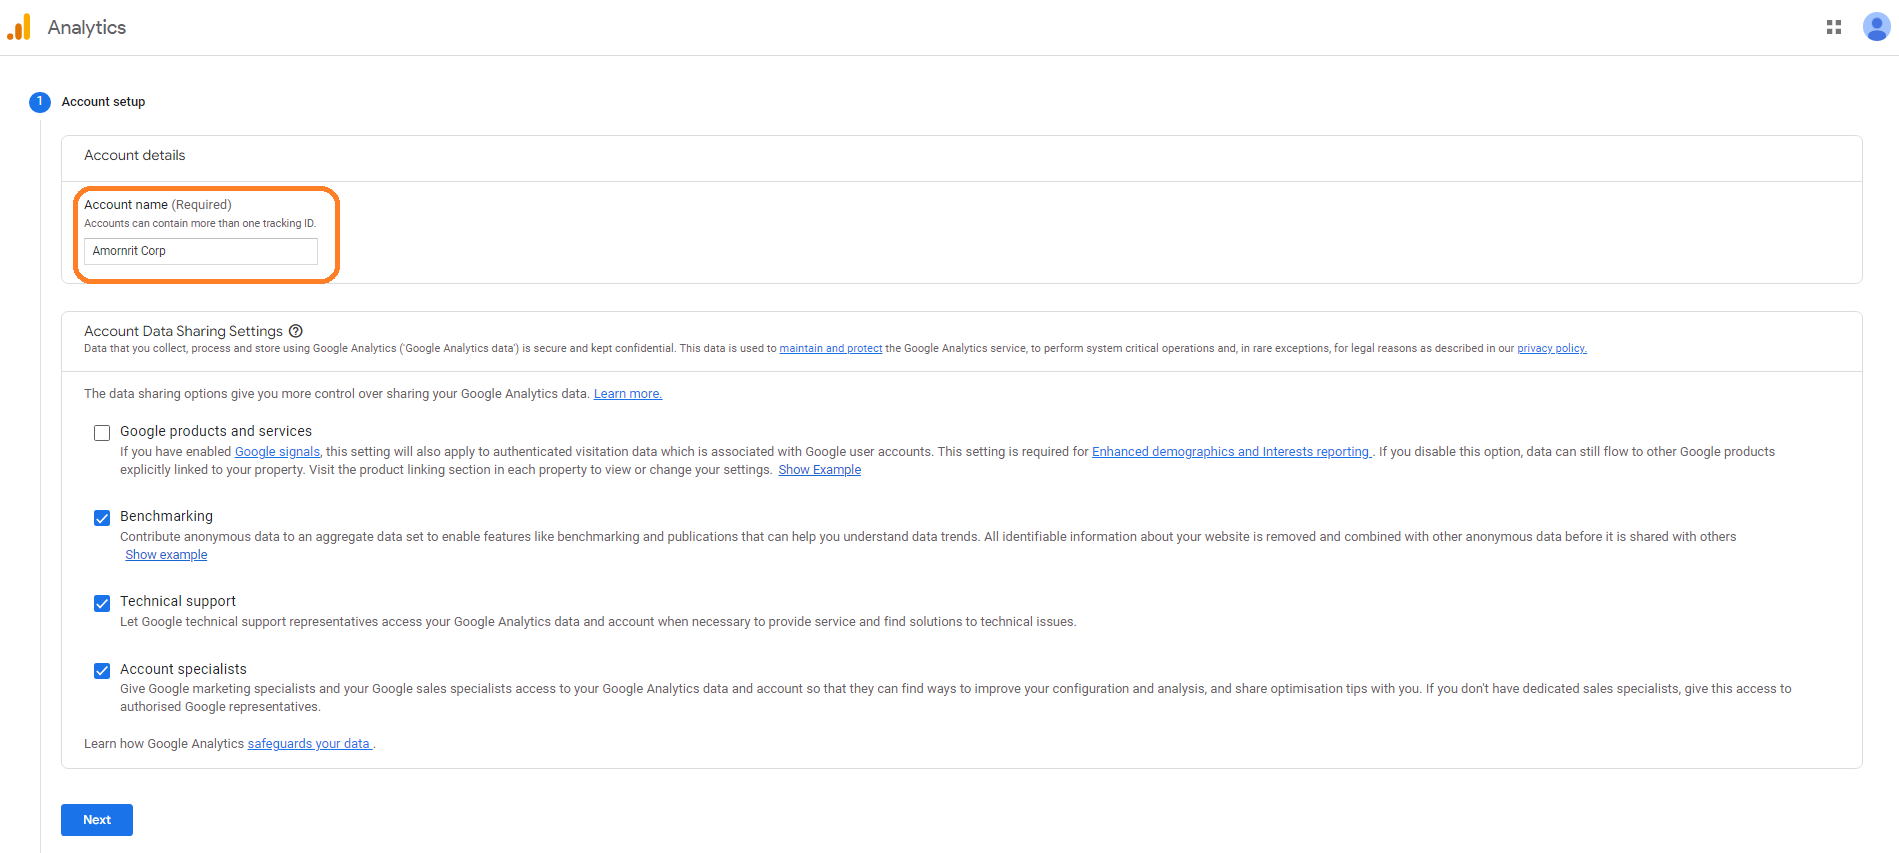Untick the Account specialists checkbox
The width and height of the screenshot is (1899, 853).
click(x=102, y=671)
